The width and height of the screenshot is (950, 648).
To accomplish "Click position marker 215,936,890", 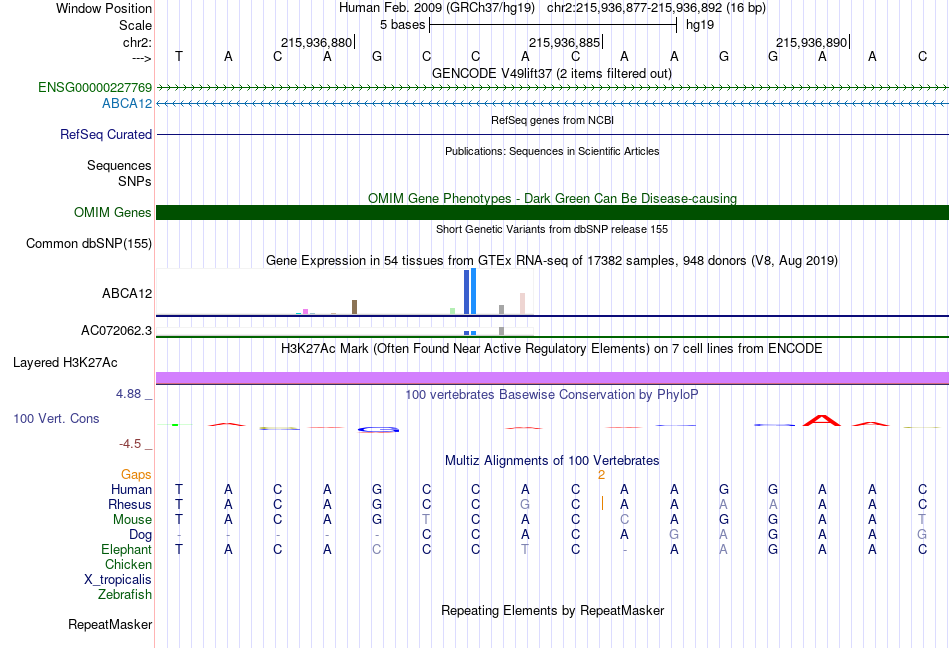I will pos(812,42).
